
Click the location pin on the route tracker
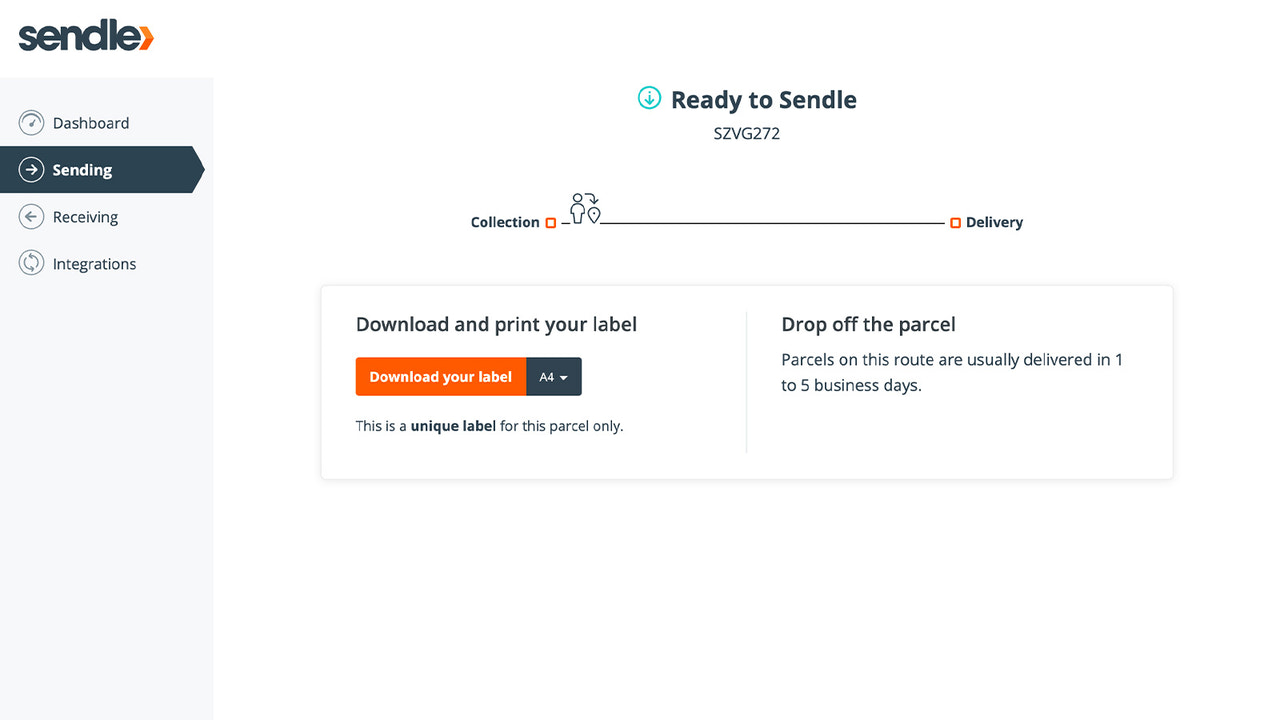592,213
